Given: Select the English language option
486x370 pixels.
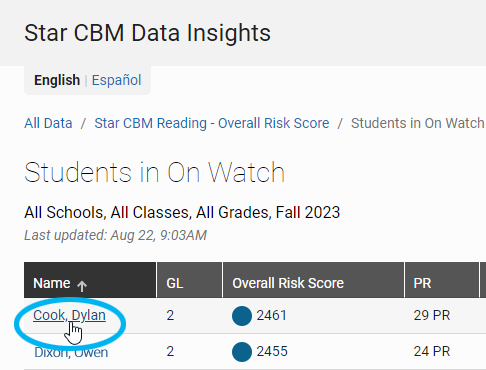Looking at the screenshot, I should tap(57, 80).
